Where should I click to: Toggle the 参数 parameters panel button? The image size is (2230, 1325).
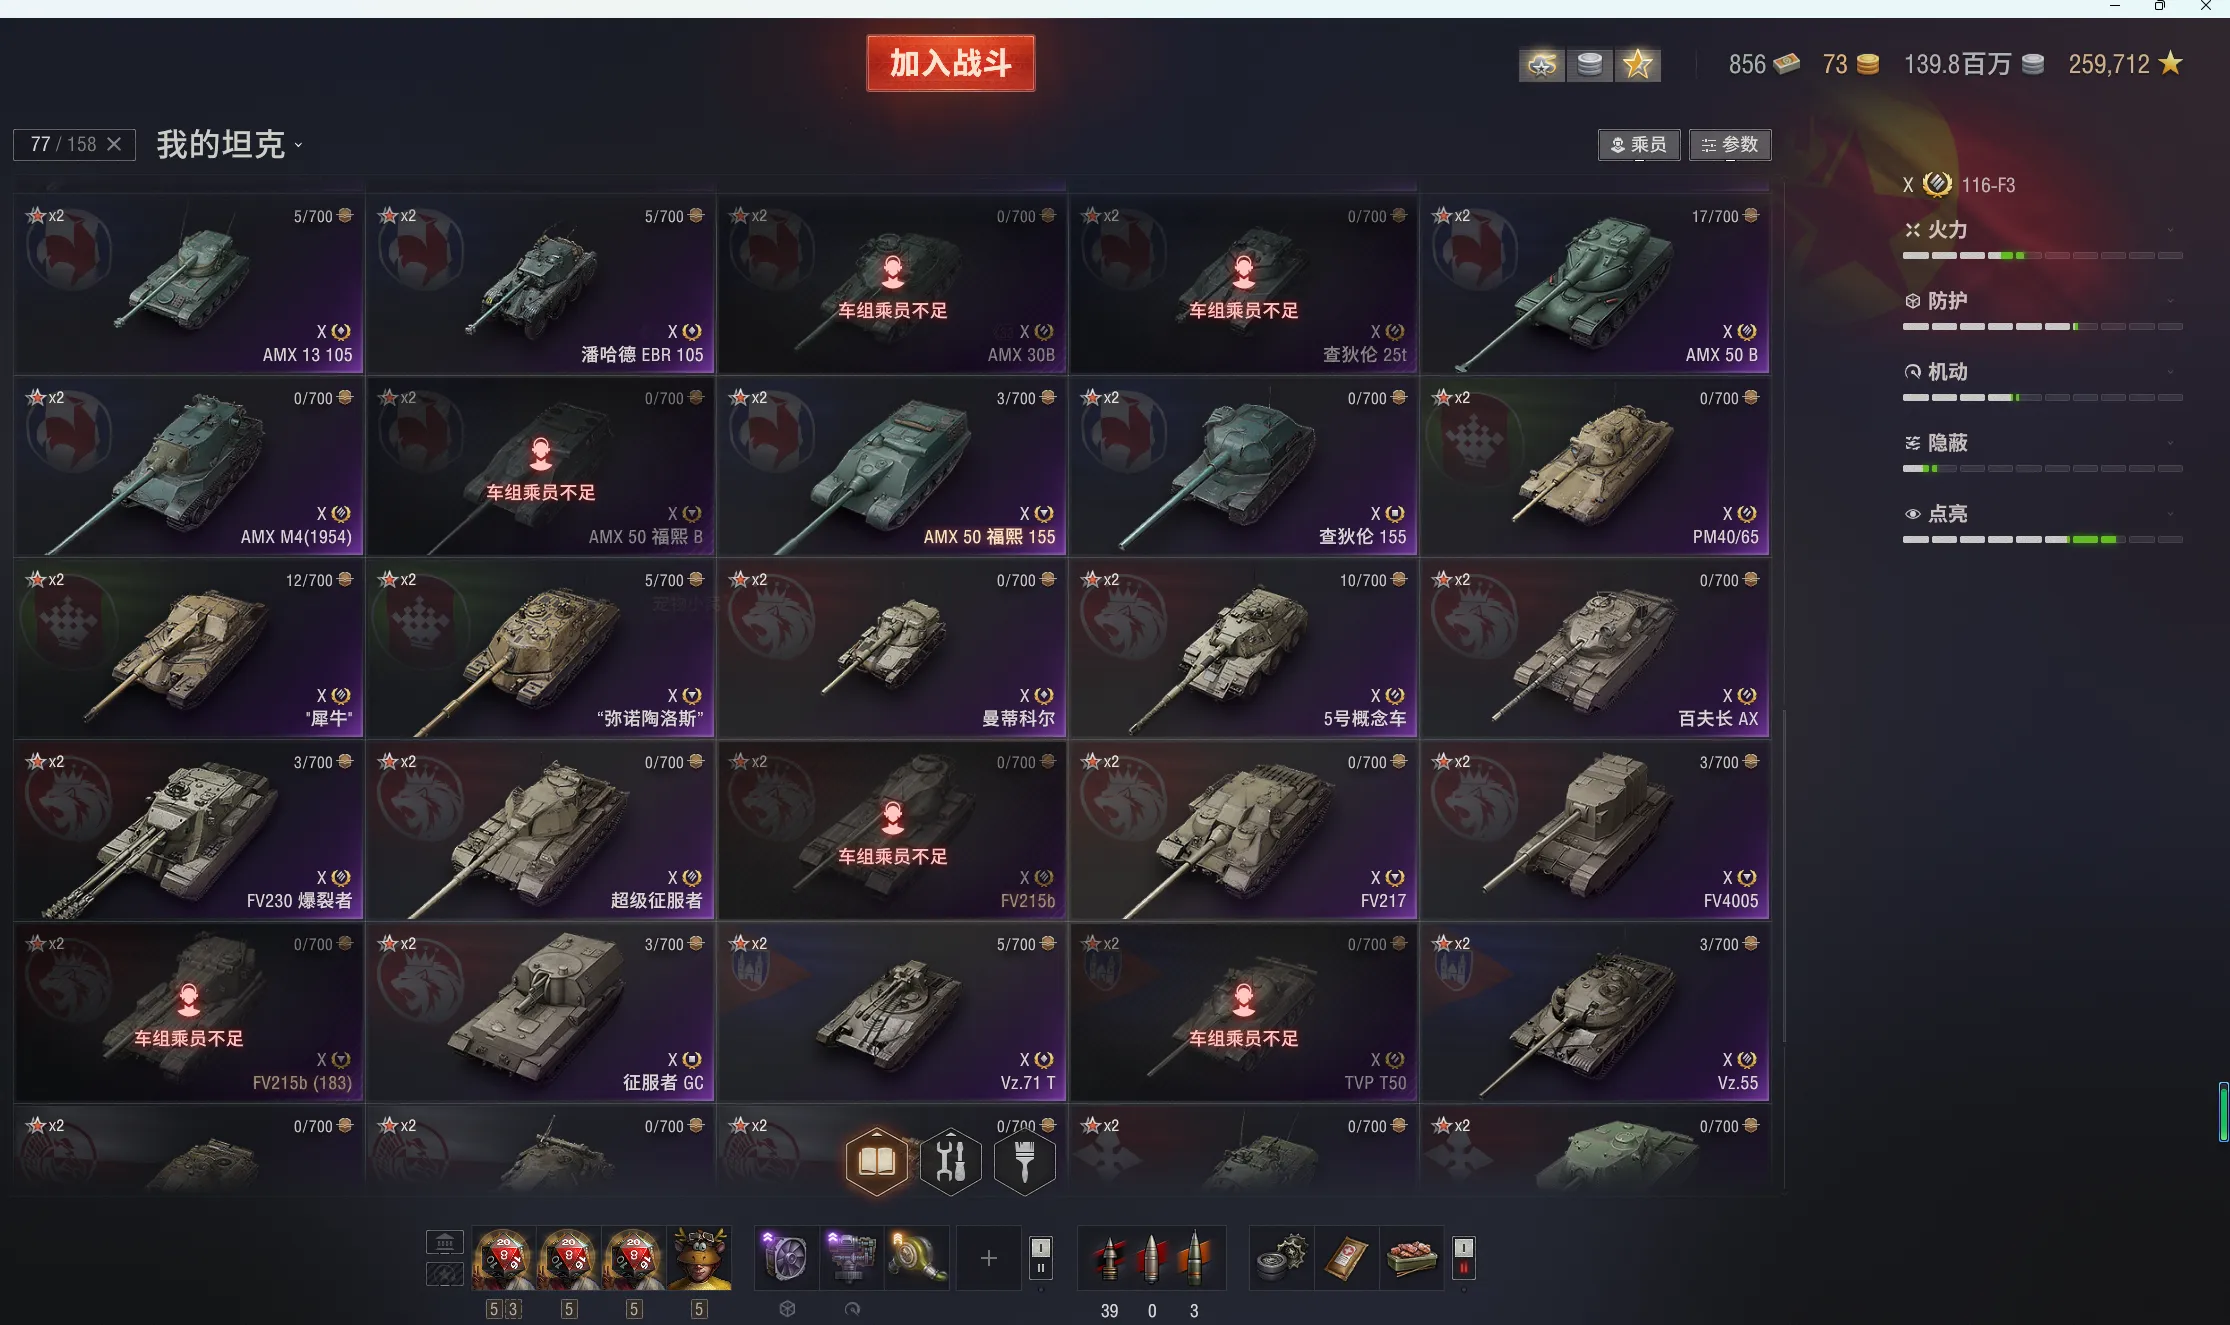(1730, 145)
